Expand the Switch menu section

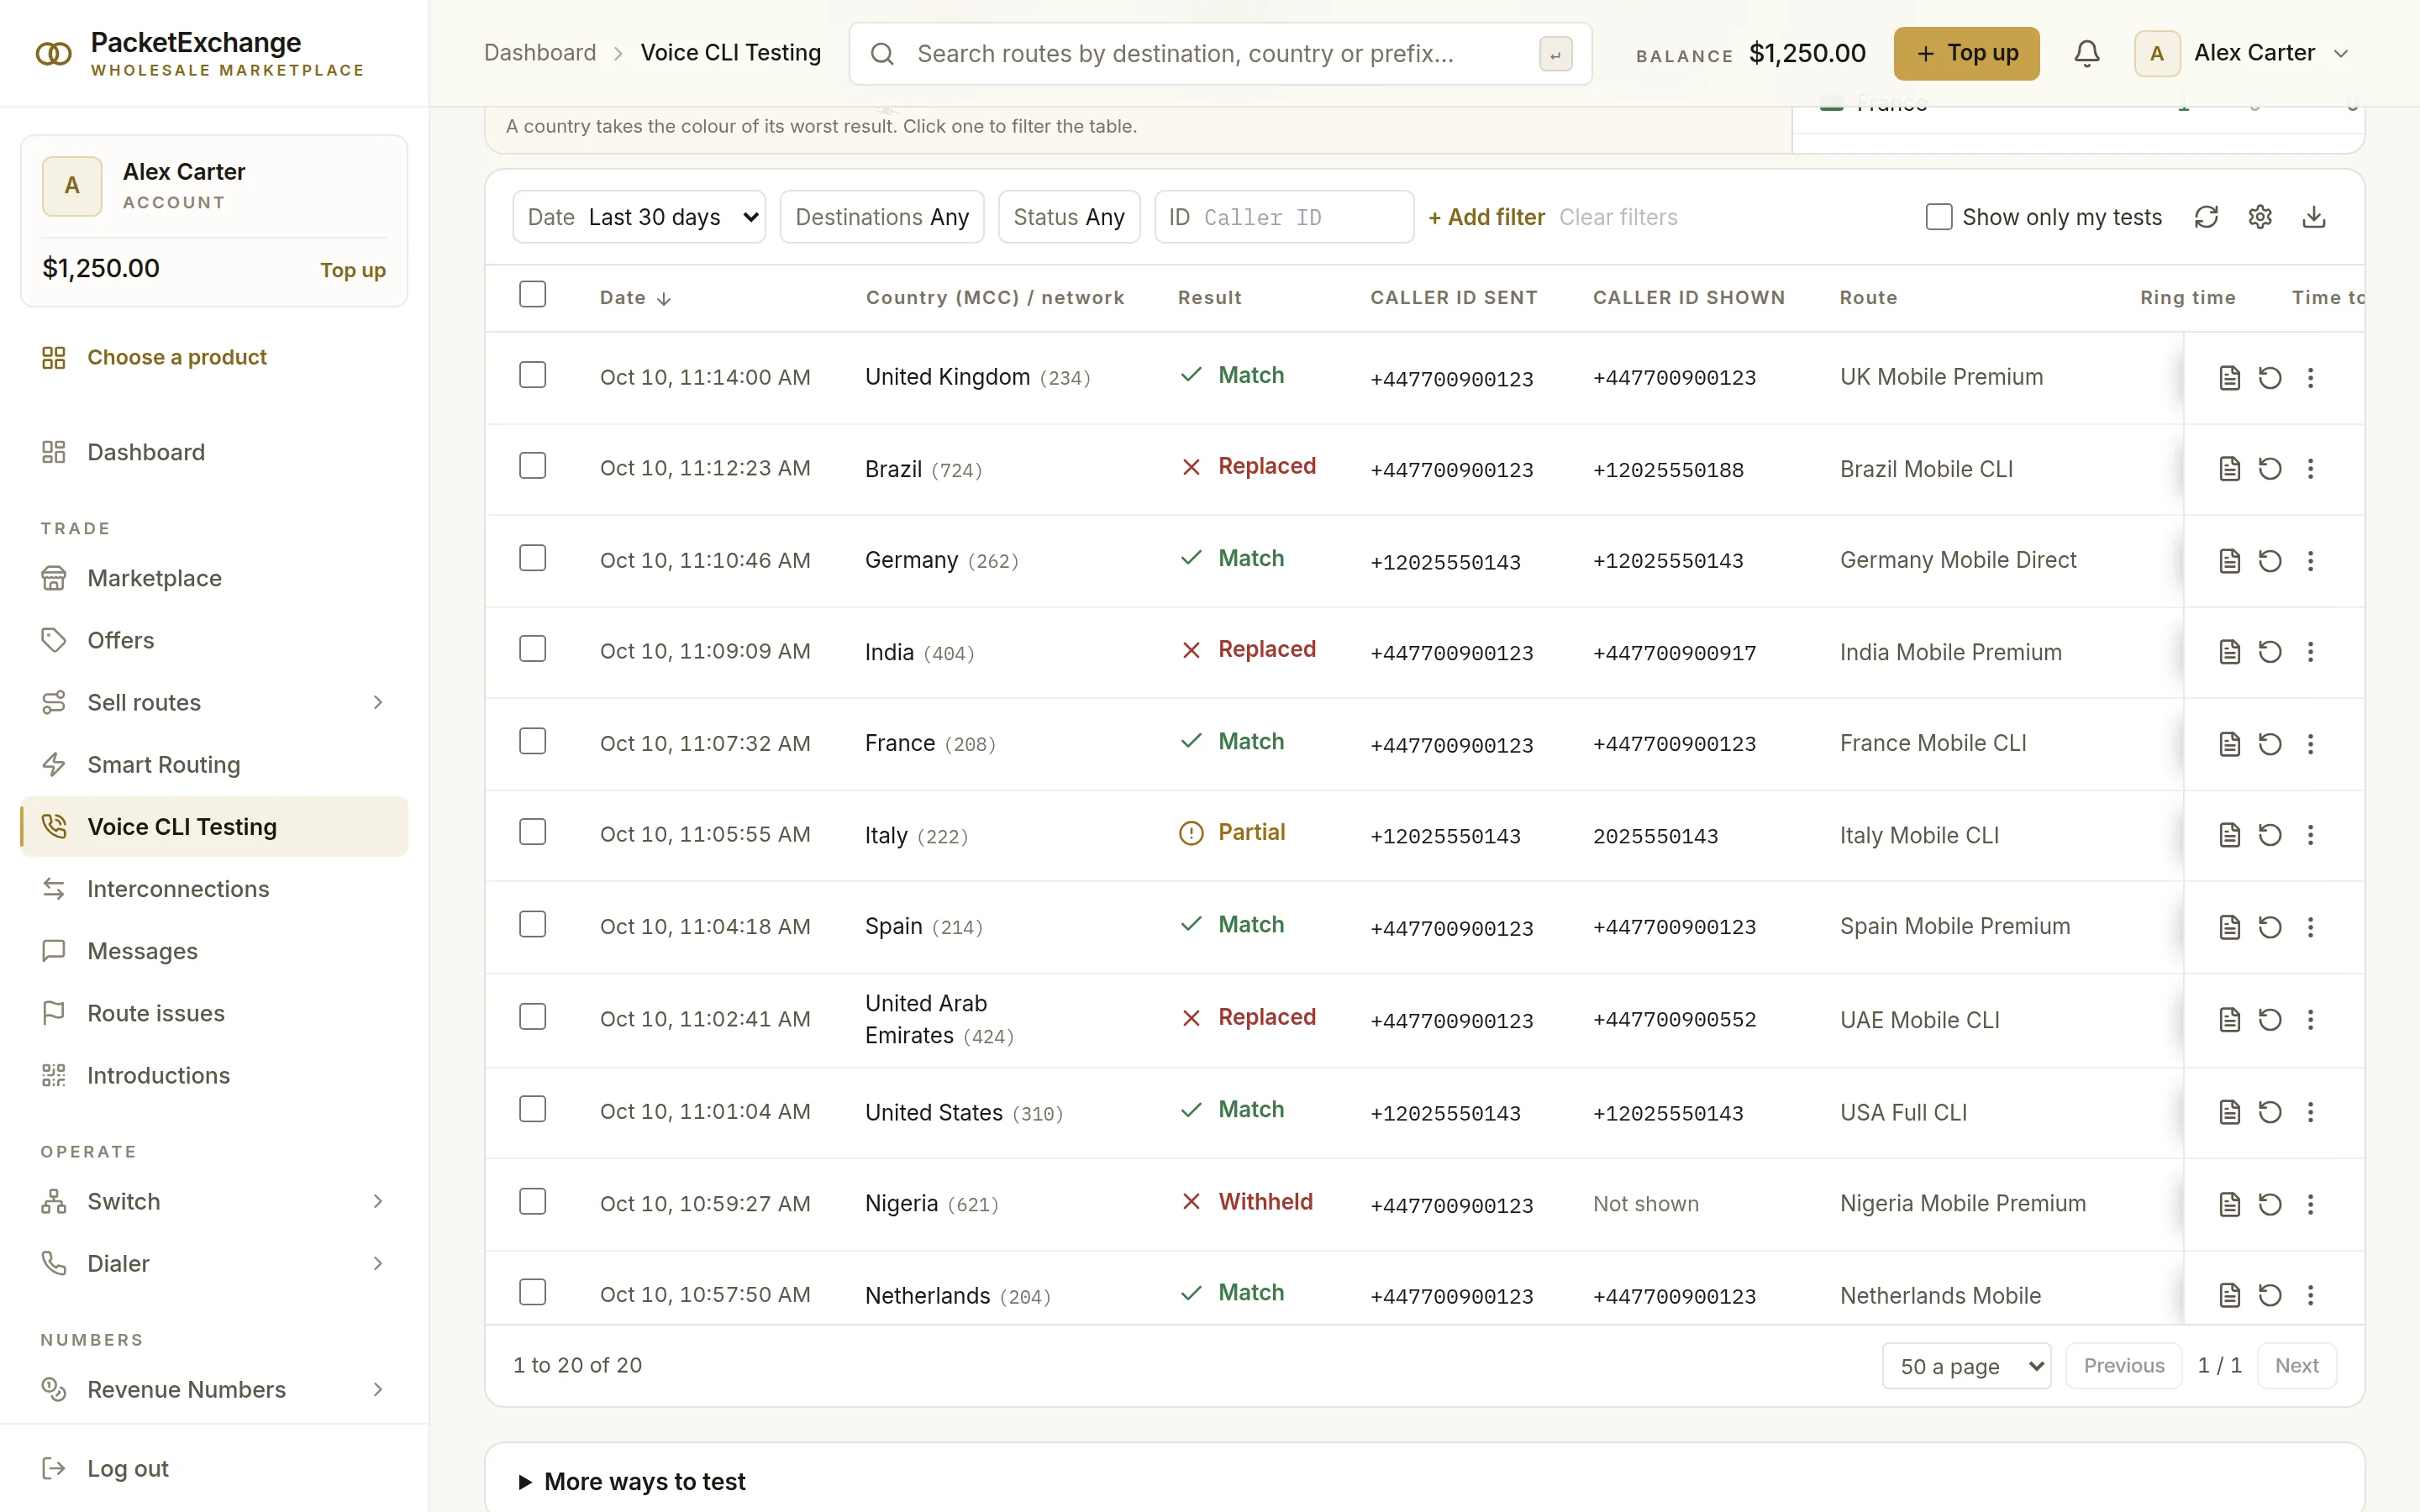pos(378,1201)
